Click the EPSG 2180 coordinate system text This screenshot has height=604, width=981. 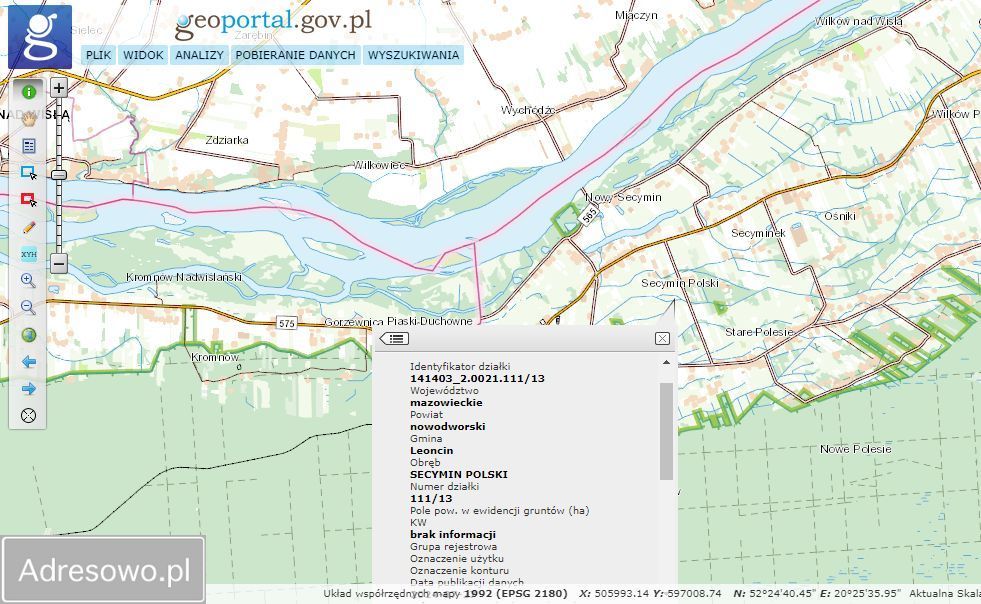516,593
